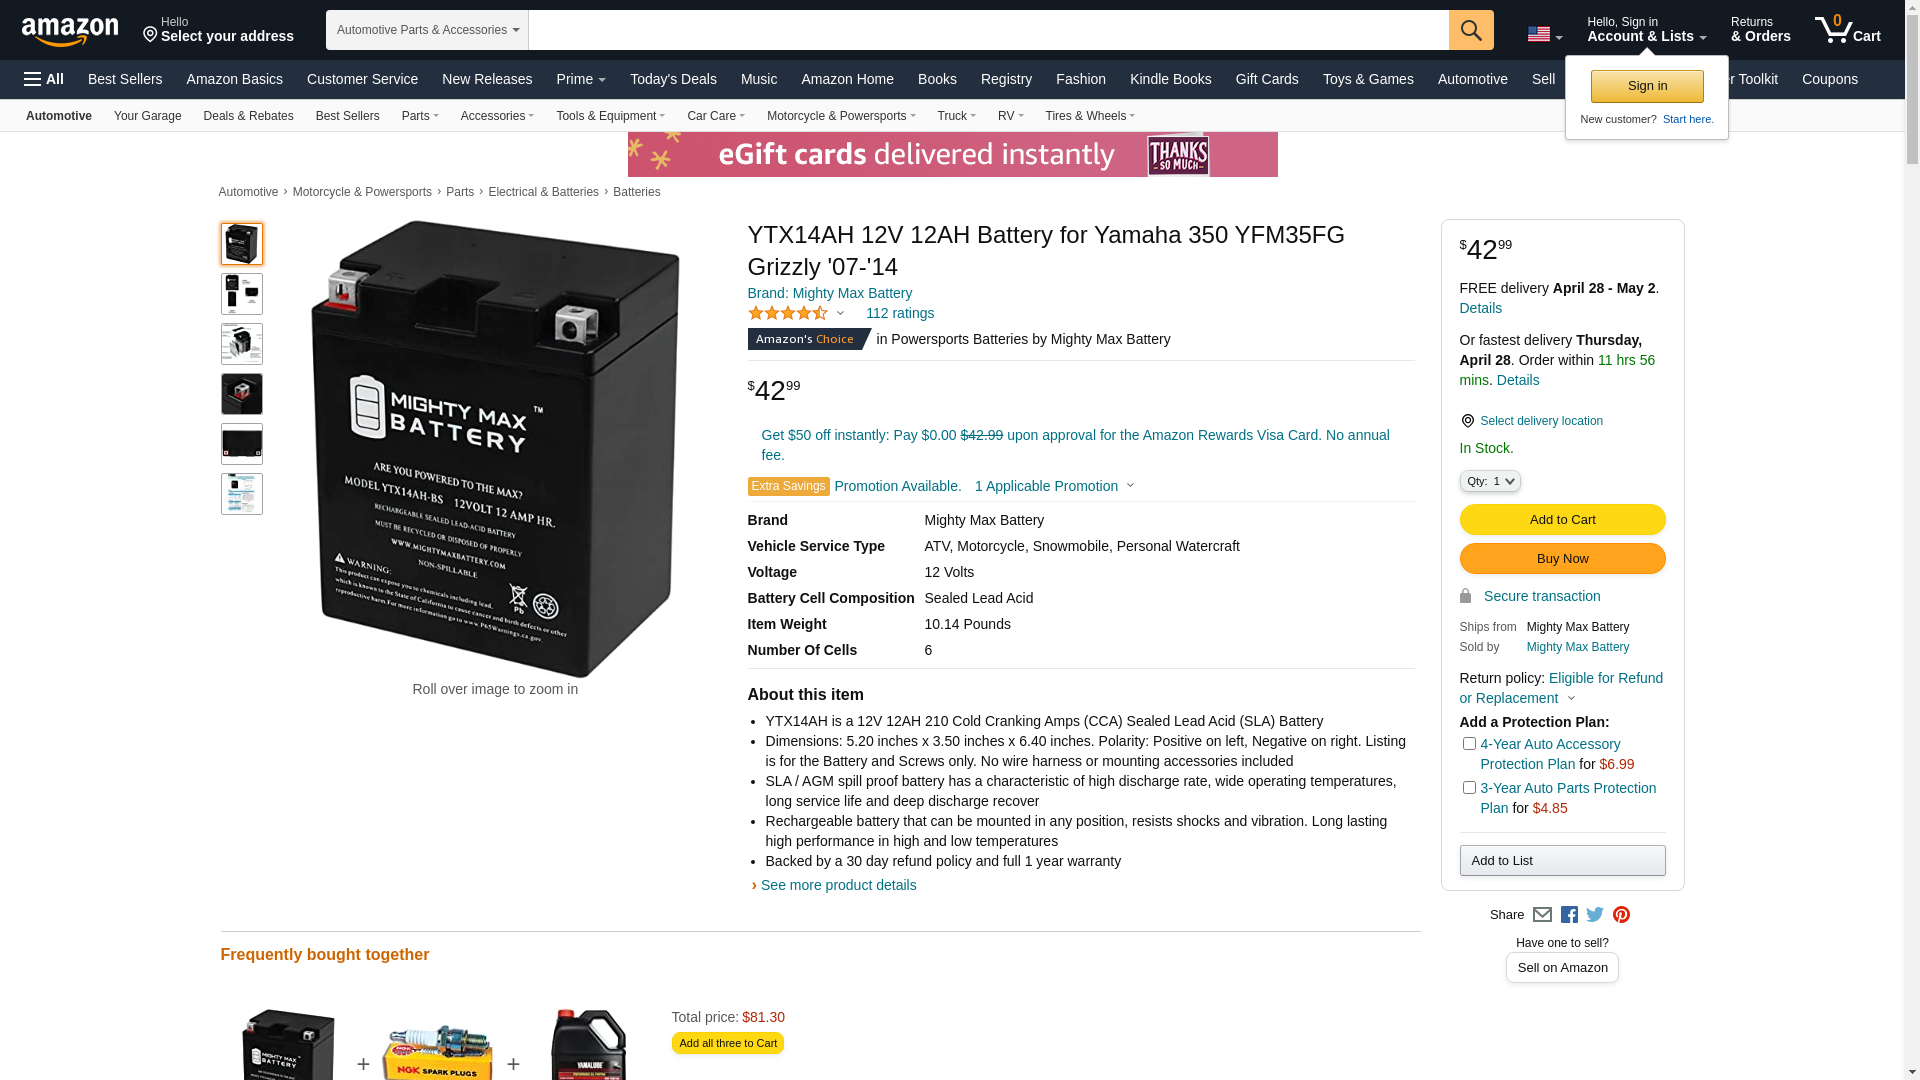Image resolution: width=1920 pixels, height=1080 pixels.
Task: Check 4-Year Auto Accessory Protection Plan
Action: [x=1469, y=744]
